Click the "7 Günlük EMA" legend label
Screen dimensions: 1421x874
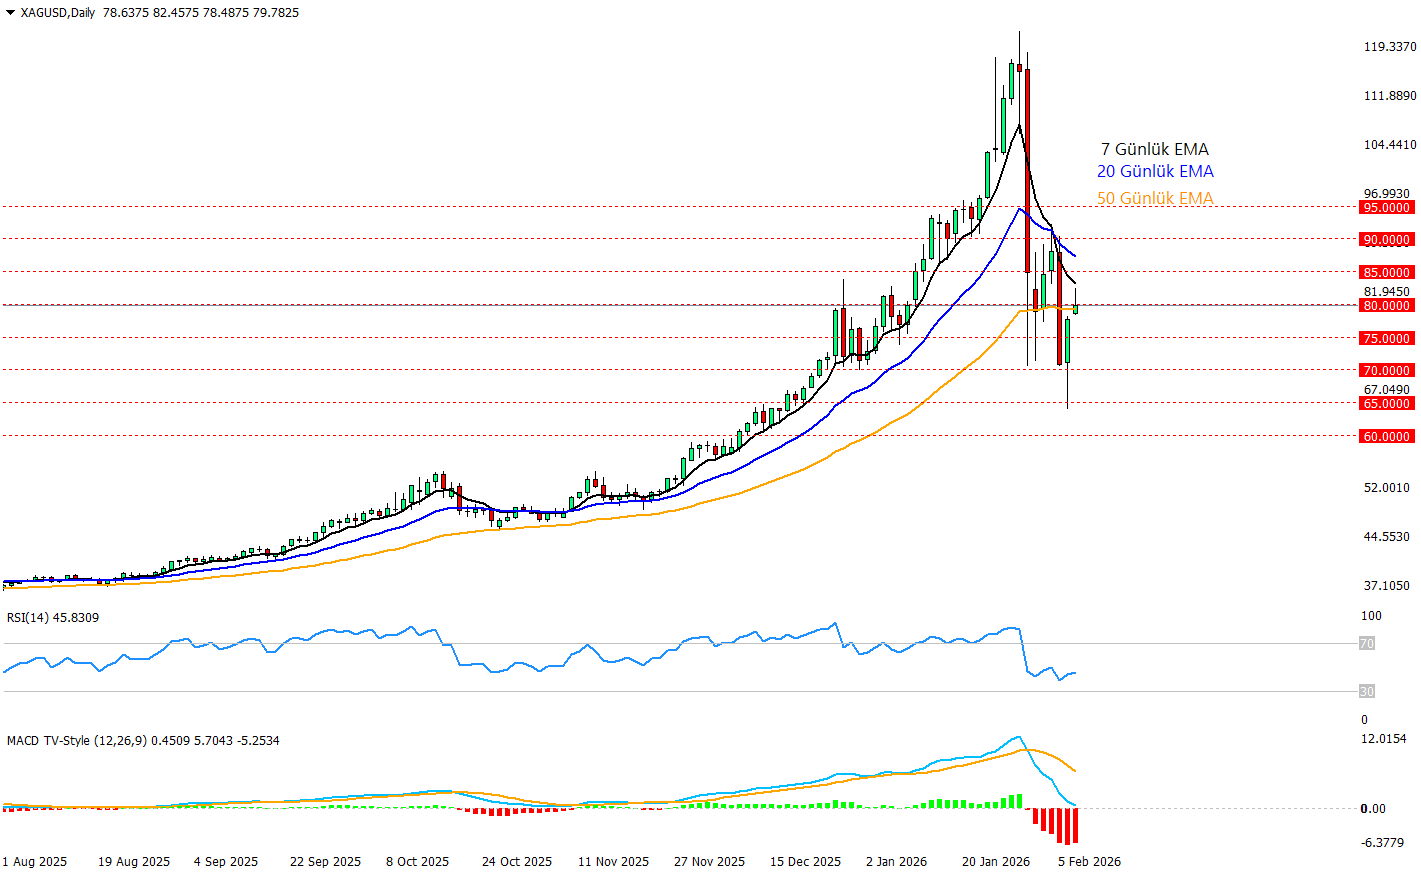point(1154,149)
